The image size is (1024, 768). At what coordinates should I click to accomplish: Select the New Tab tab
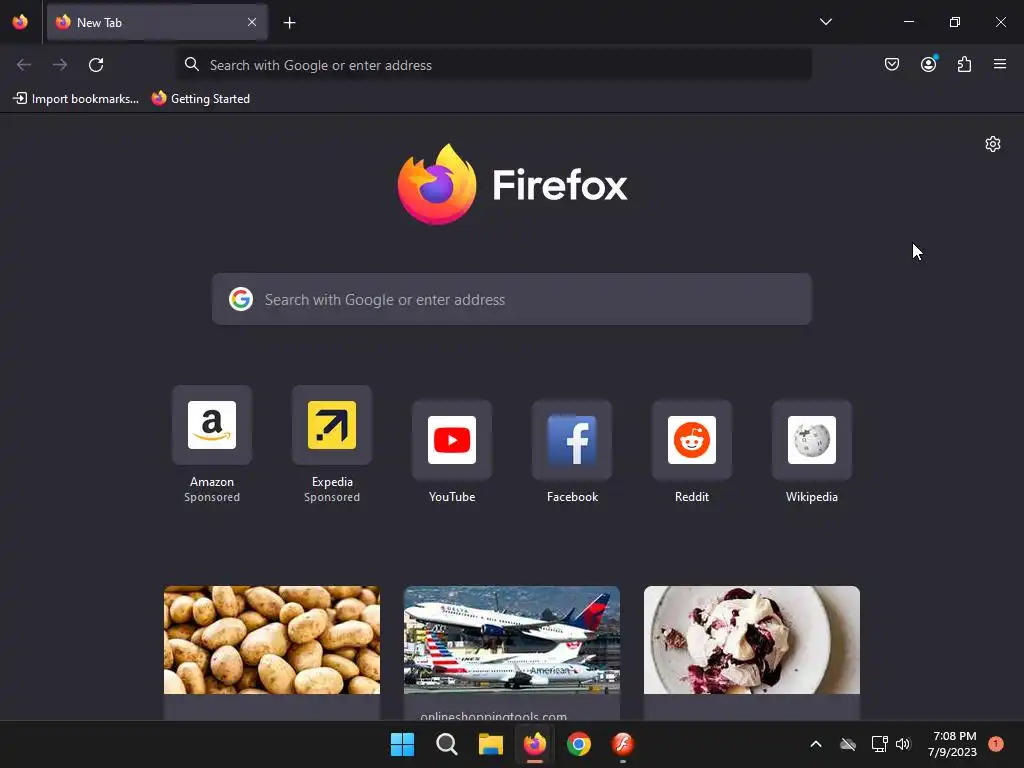click(157, 22)
